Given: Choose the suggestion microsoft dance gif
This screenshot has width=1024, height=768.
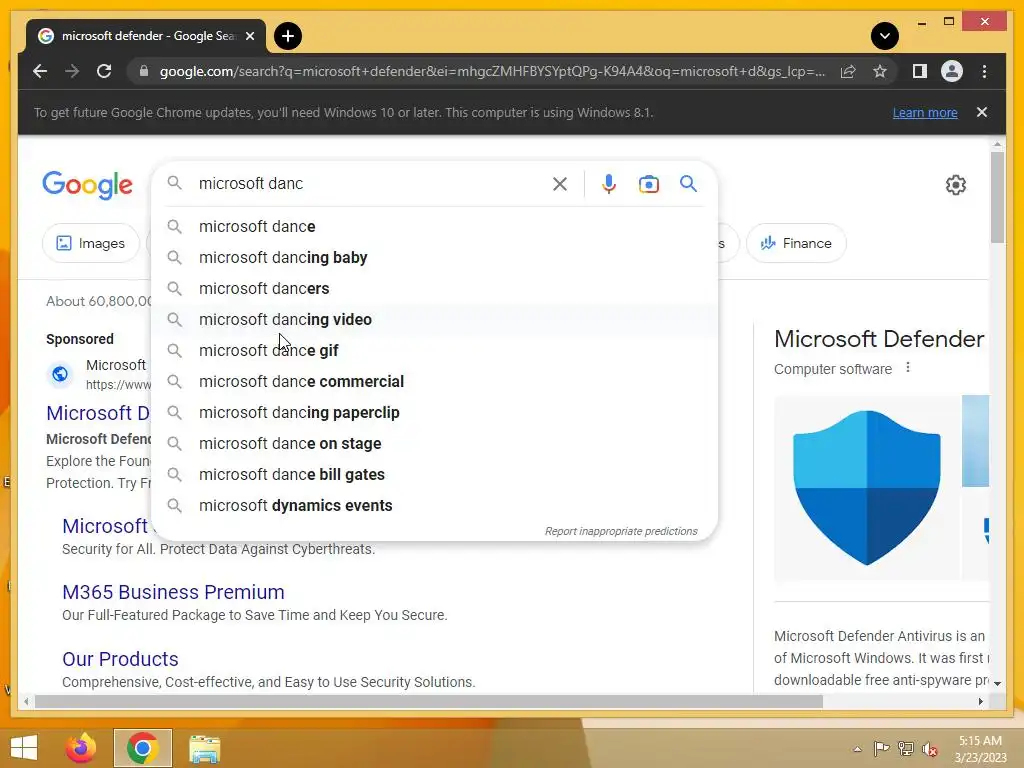Looking at the screenshot, I should coord(434,351).
